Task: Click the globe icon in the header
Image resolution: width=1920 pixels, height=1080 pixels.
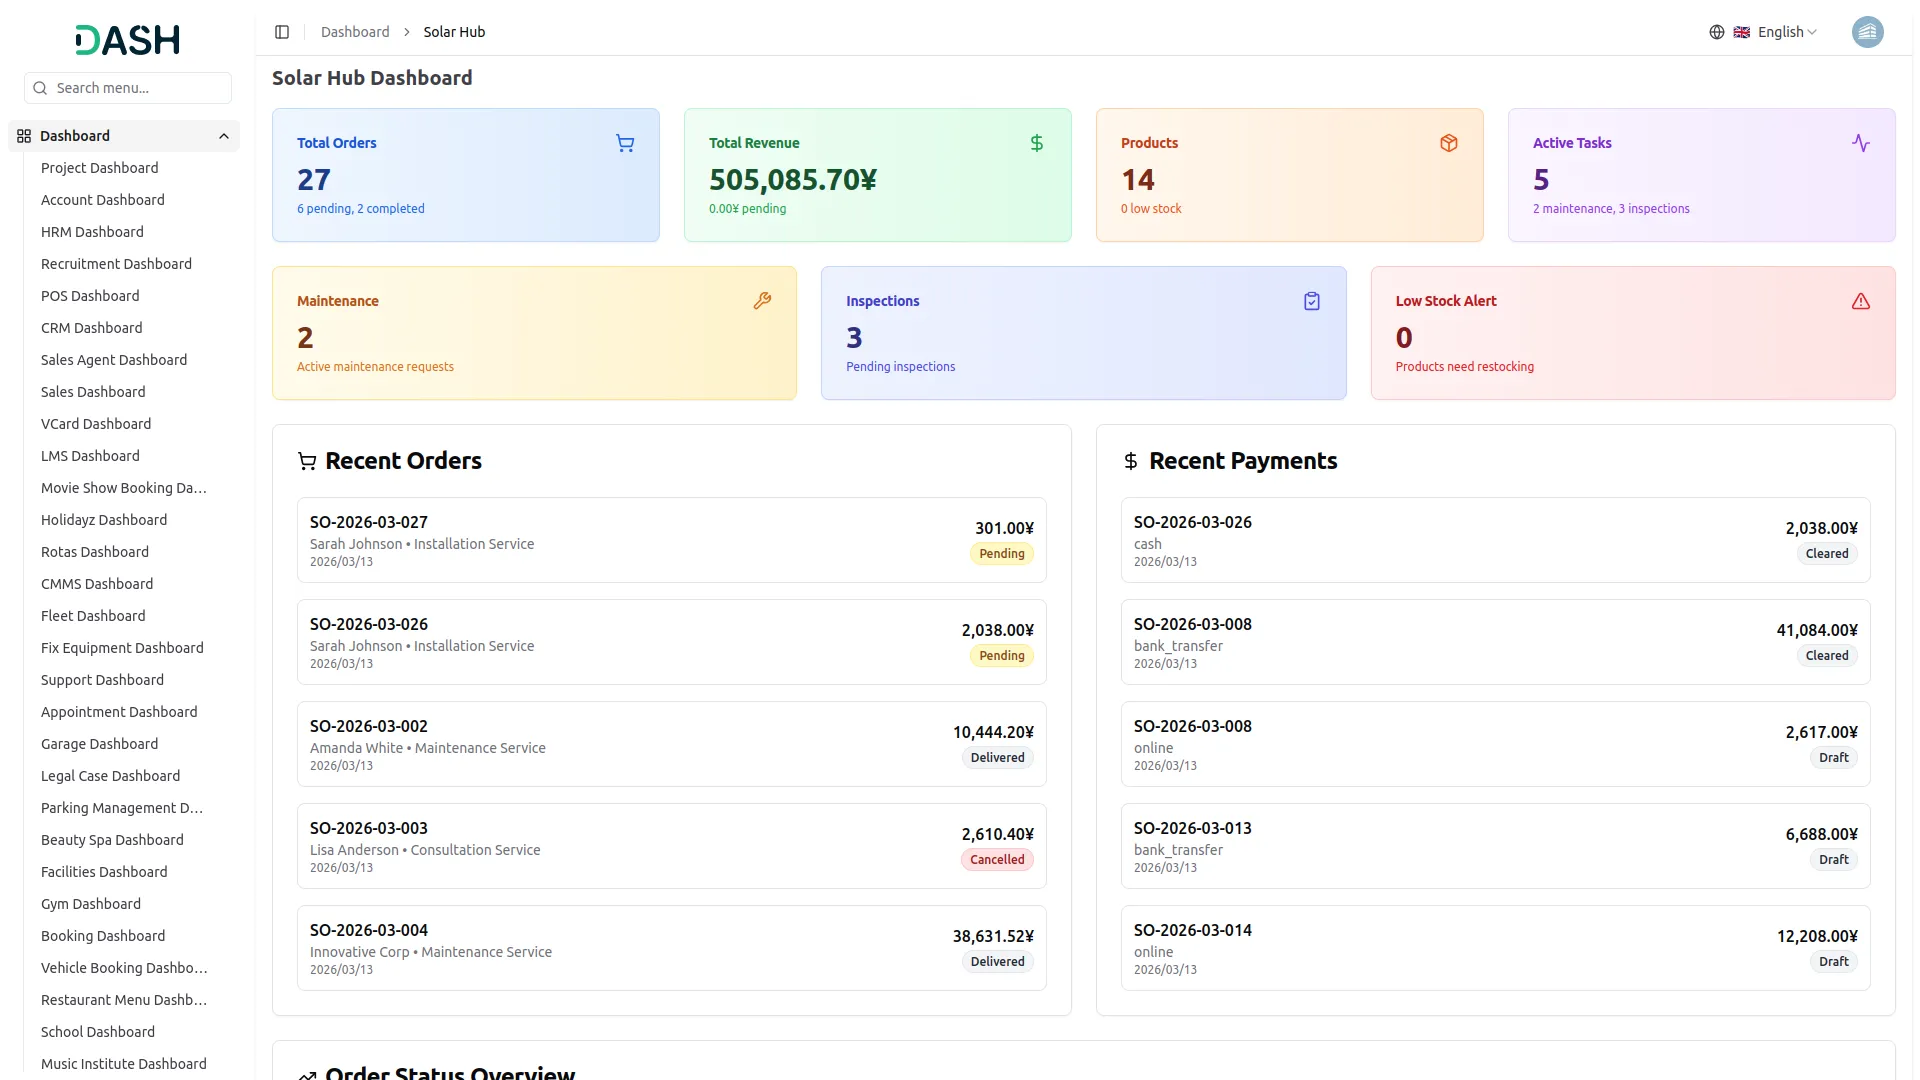Action: click(1717, 32)
